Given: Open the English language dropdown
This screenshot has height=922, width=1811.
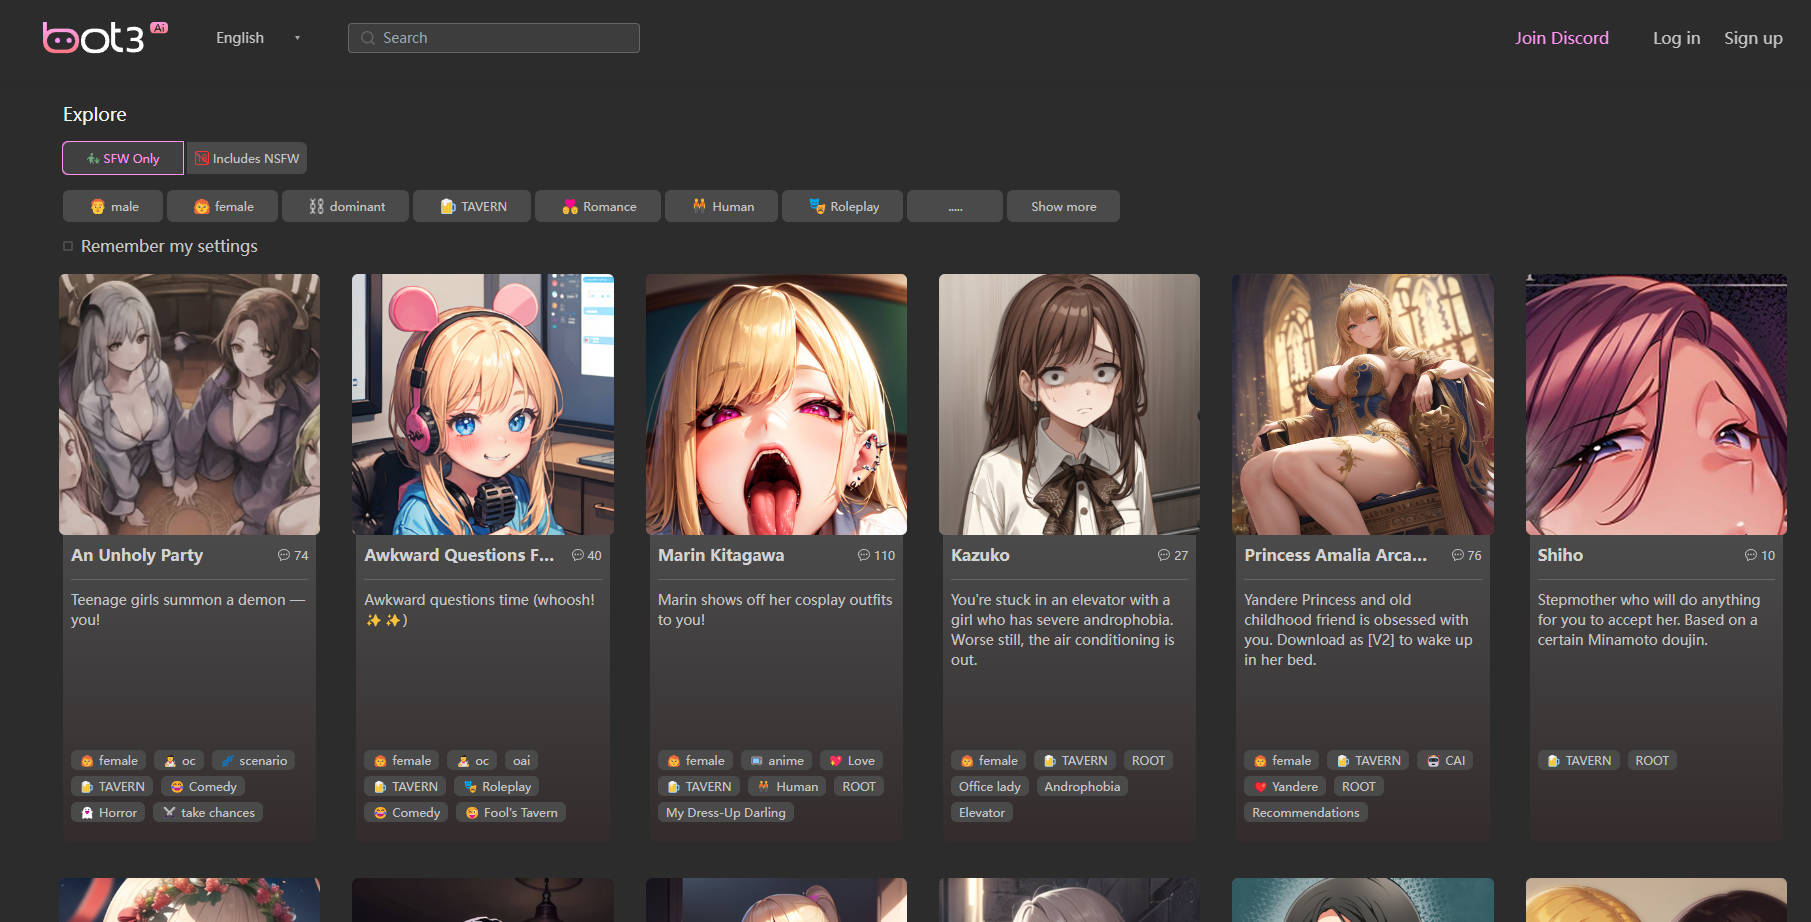Looking at the screenshot, I should pyautogui.click(x=258, y=38).
